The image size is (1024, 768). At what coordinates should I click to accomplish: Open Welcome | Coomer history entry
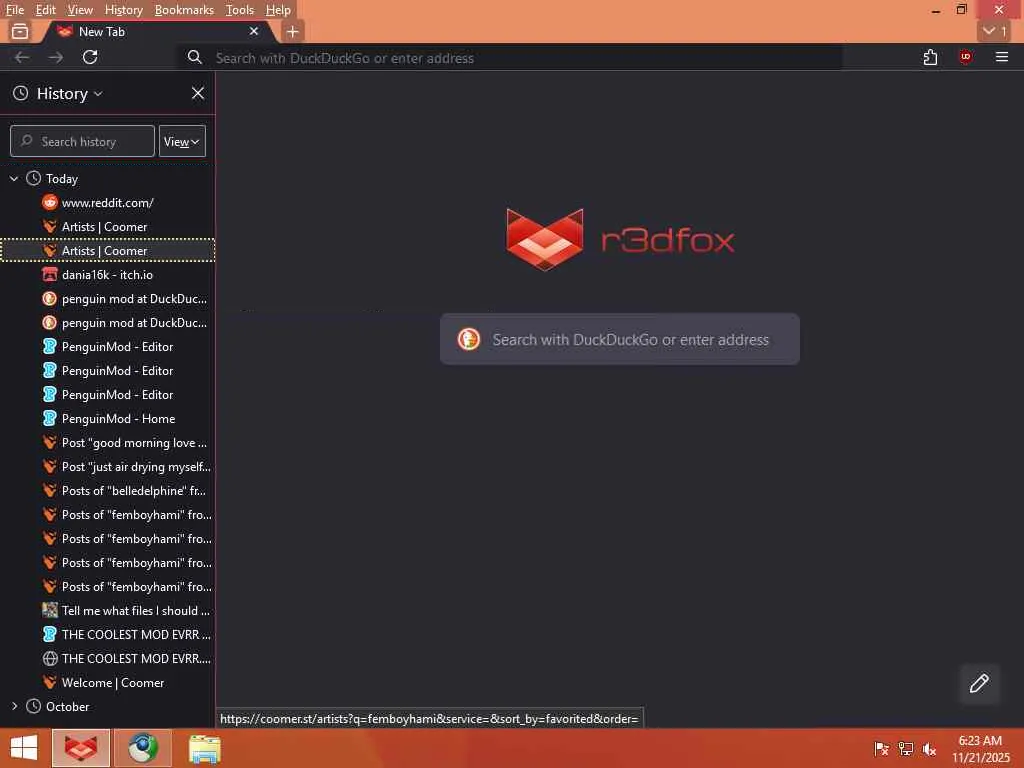point(108,682)
